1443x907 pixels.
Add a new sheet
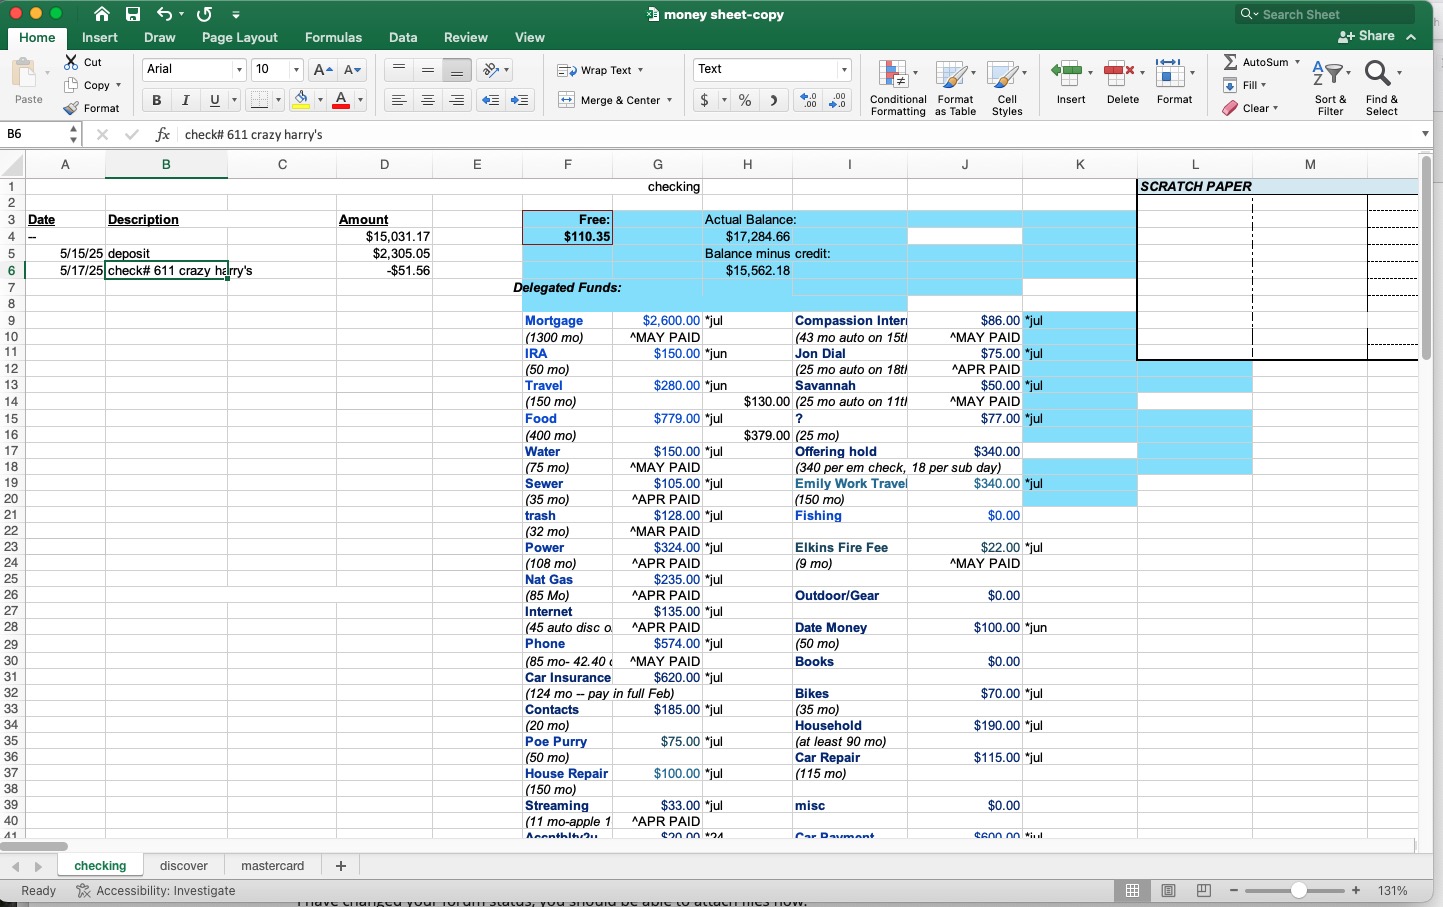[341, 866]
